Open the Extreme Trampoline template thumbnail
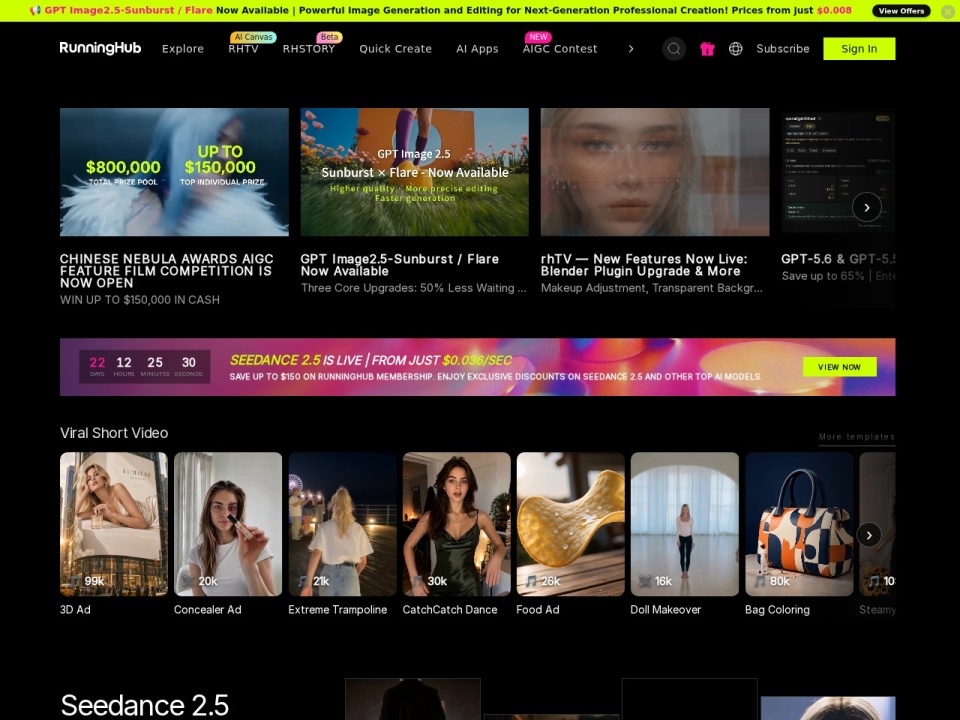 point(342,524)
